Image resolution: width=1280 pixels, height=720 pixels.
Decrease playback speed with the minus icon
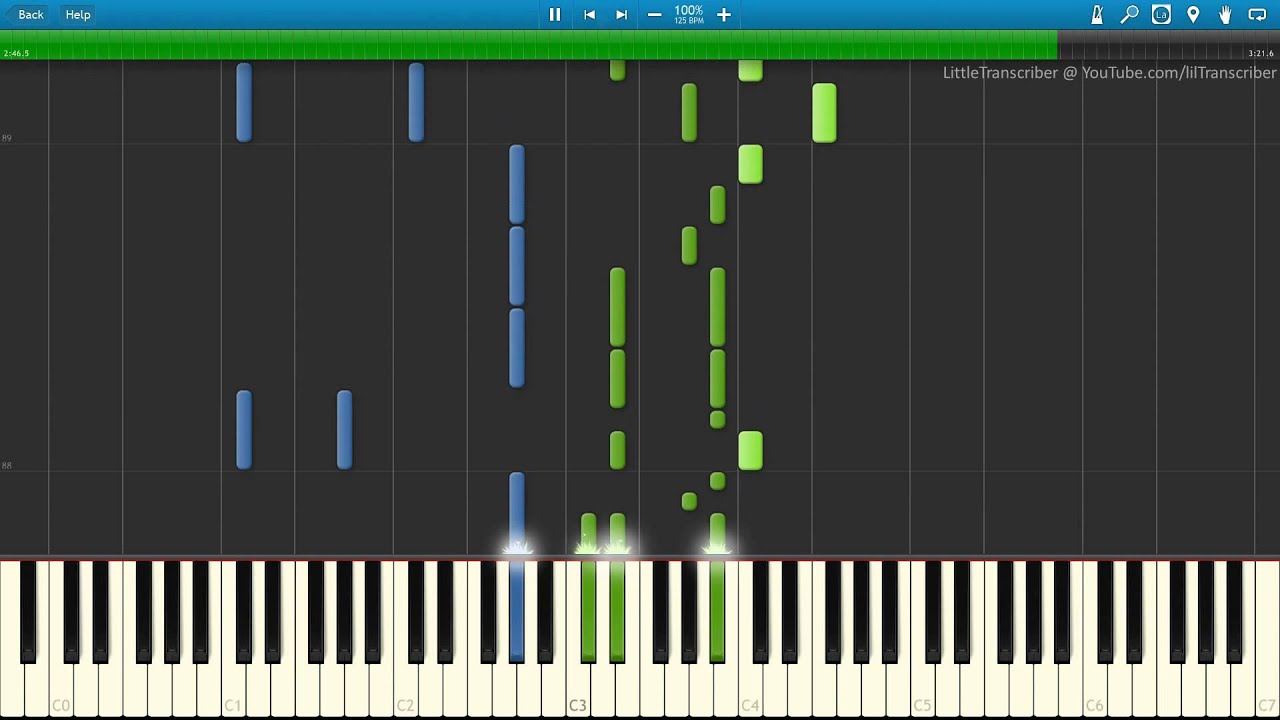654,14
